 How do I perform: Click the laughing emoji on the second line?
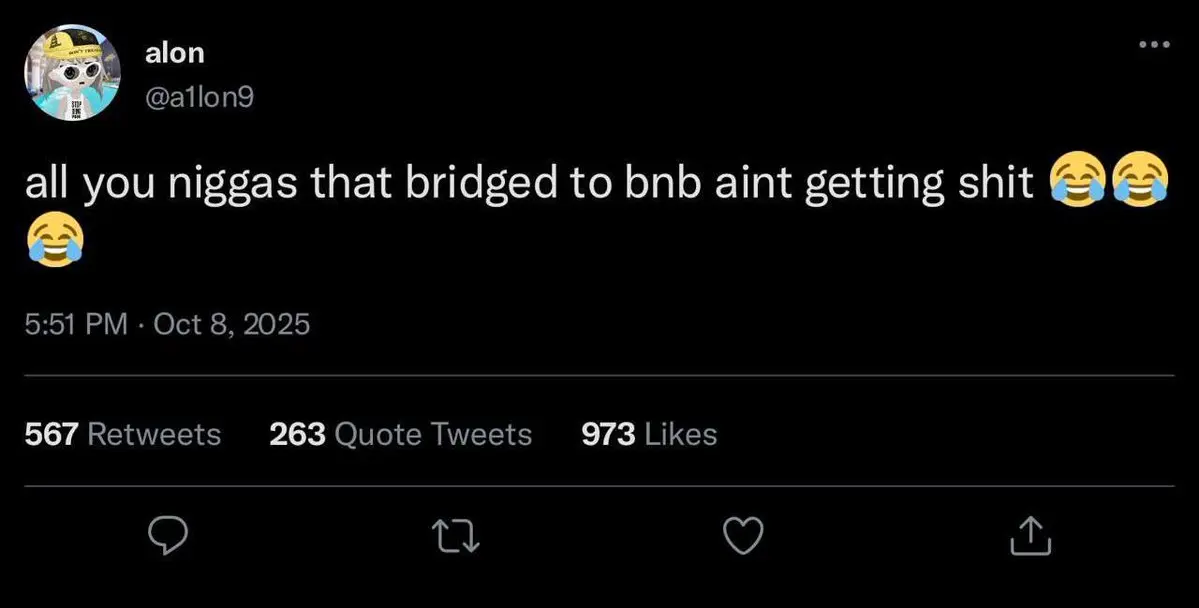53,240
